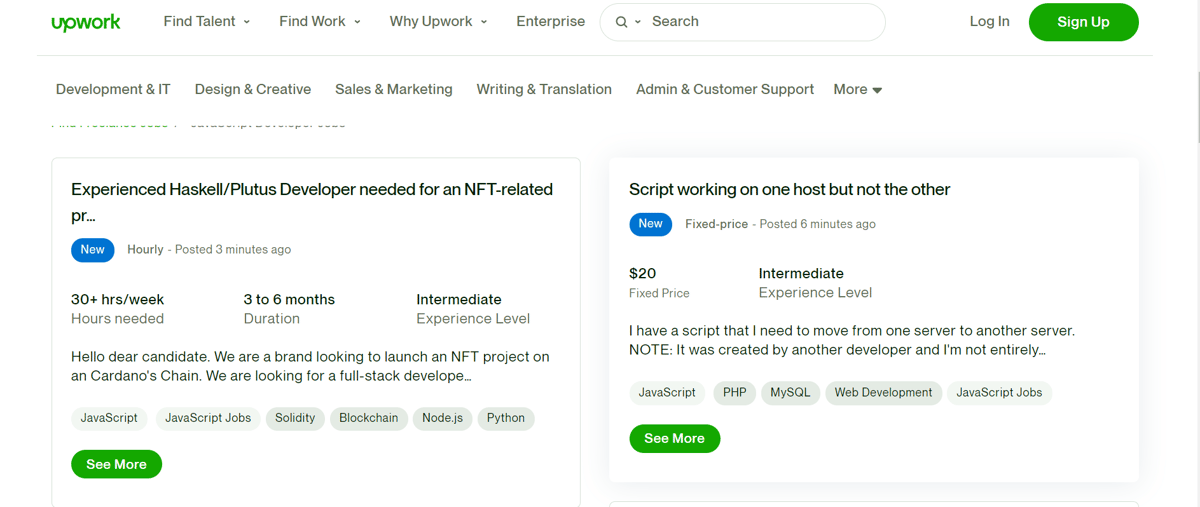See More on the Haskell/Plutus job
This screenshot has height=507, width=1200.
pyautogui.click(x=116, y=465)
